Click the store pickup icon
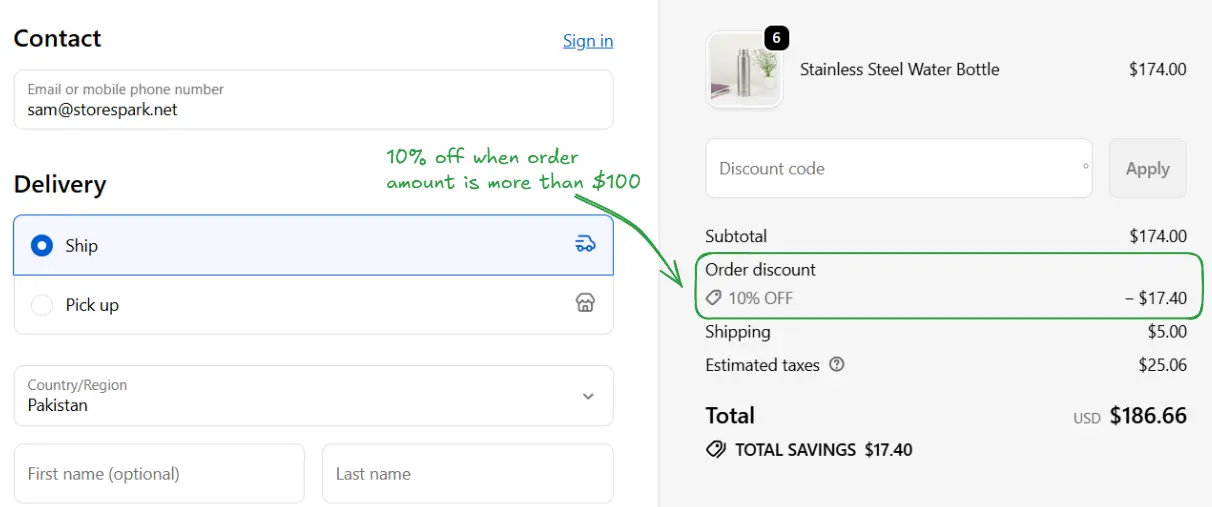The height and width of the screenshot is (507, 1212). tap(586, 304)
